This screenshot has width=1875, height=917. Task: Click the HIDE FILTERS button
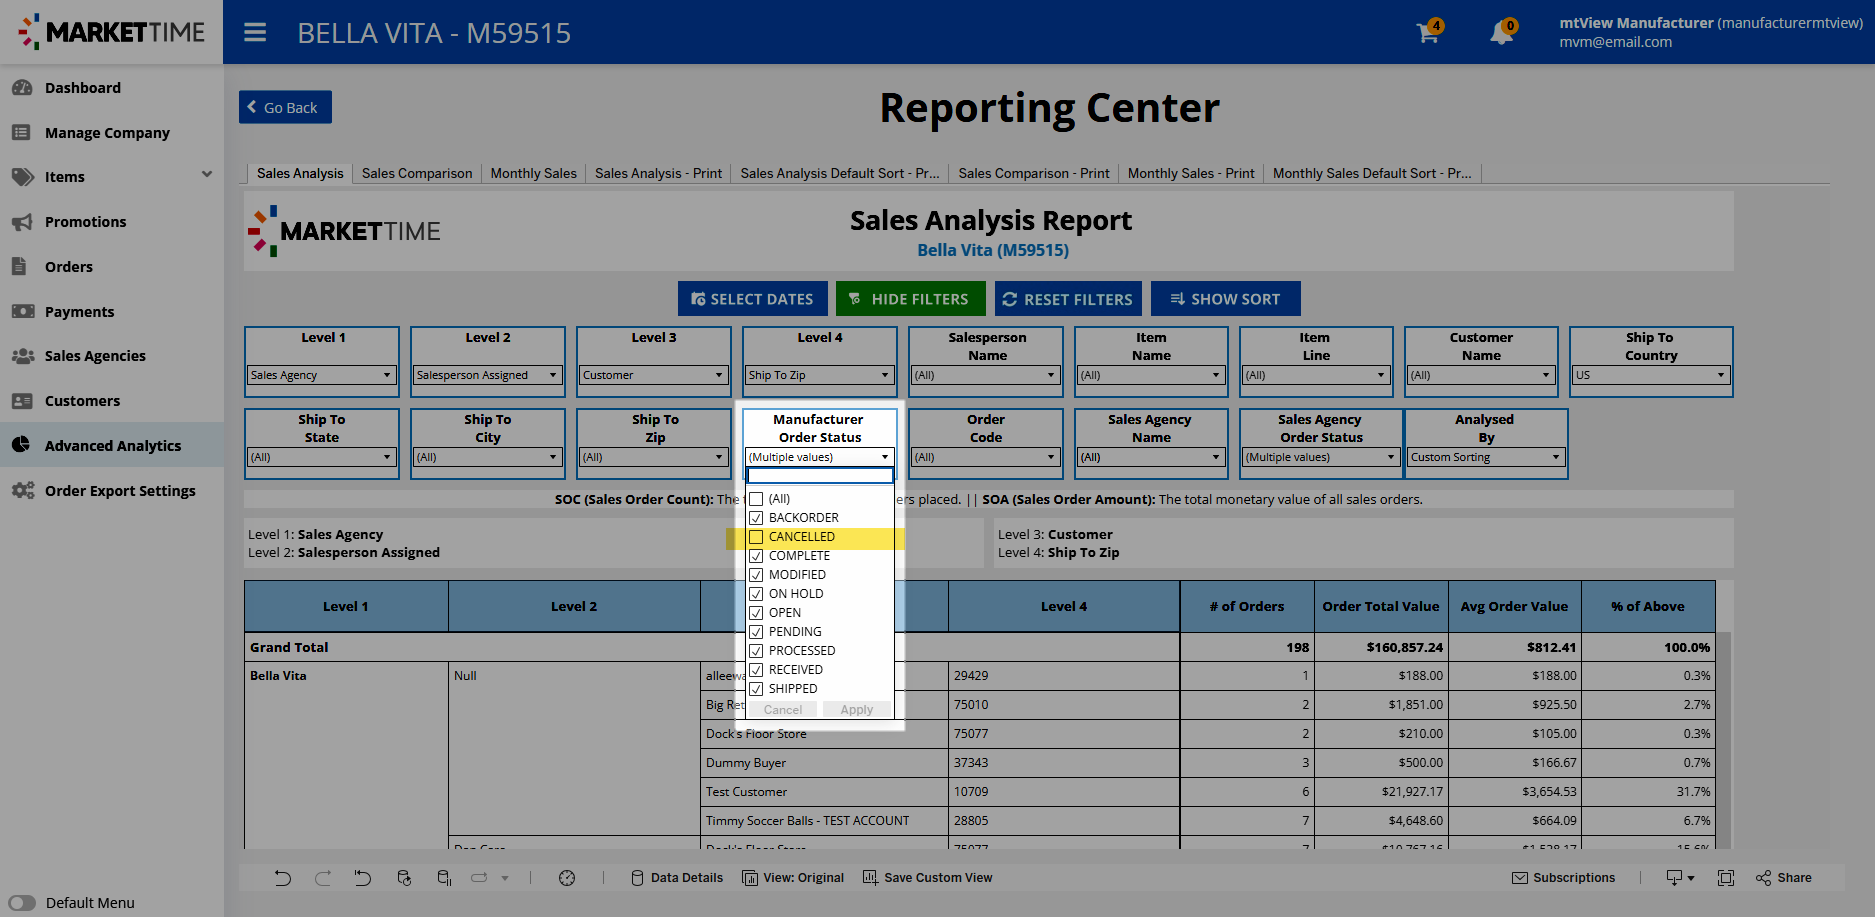click(x=910, y=299)
